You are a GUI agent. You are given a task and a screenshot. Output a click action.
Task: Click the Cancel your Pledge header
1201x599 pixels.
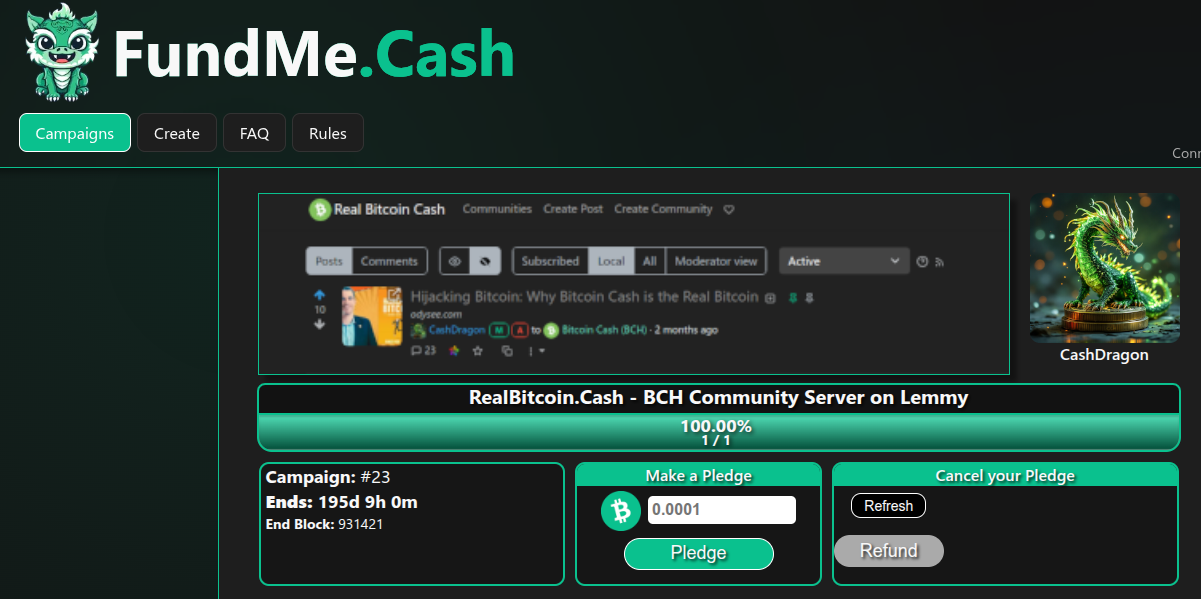[x=1005, y=476]
